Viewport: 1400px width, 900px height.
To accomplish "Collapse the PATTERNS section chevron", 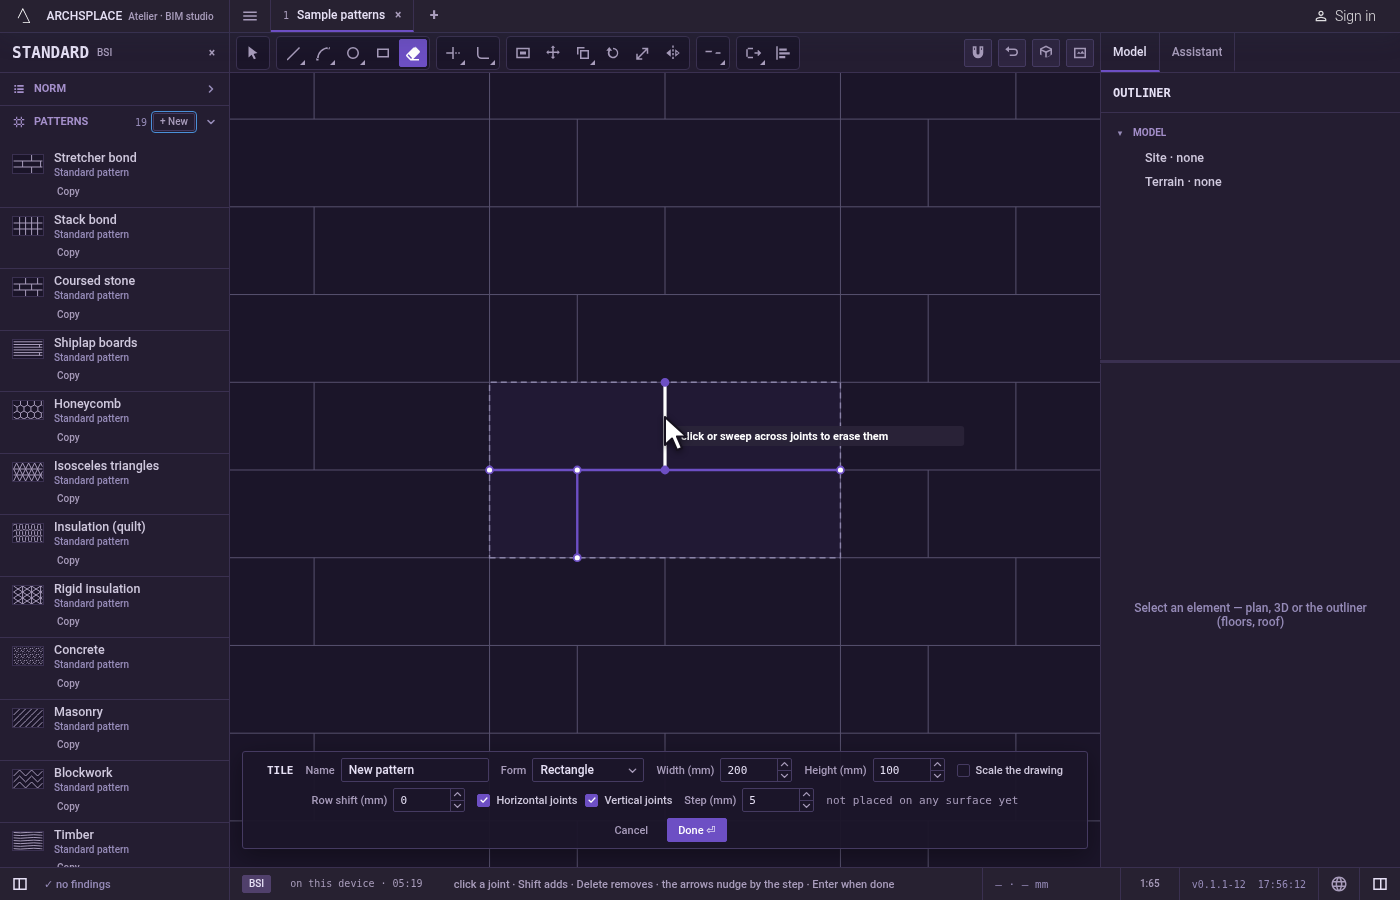I will click(x=211, y=122).
